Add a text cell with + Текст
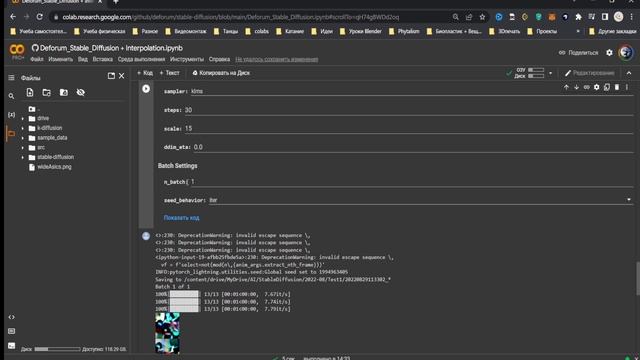Image resolution: width=640 pixels, height=360 pixels. pyautogui.click(x=169, y=73)
